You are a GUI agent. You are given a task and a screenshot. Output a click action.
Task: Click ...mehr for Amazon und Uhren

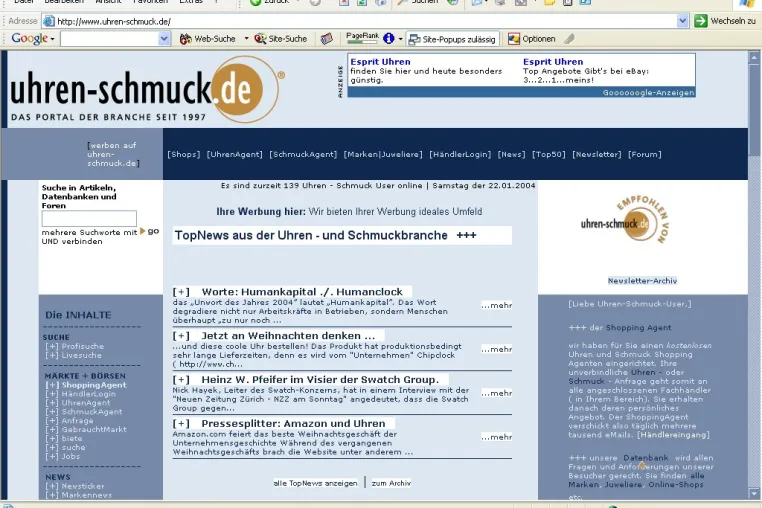pyautogui.click(x=497, y=437)
